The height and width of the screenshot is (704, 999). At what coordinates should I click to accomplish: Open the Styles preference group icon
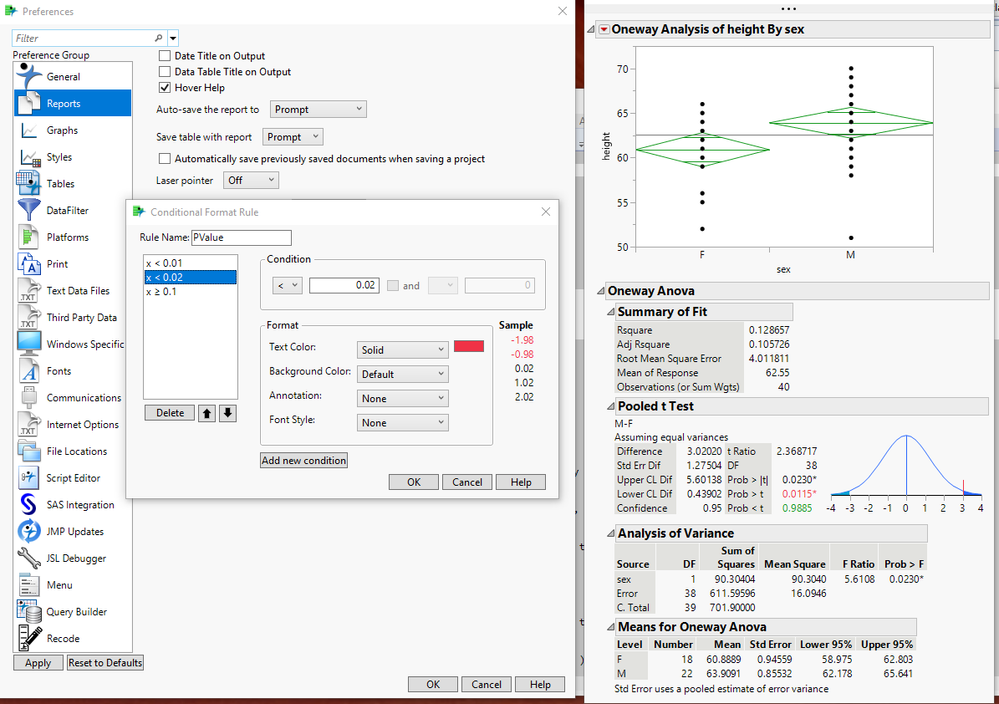pos(30,157)
